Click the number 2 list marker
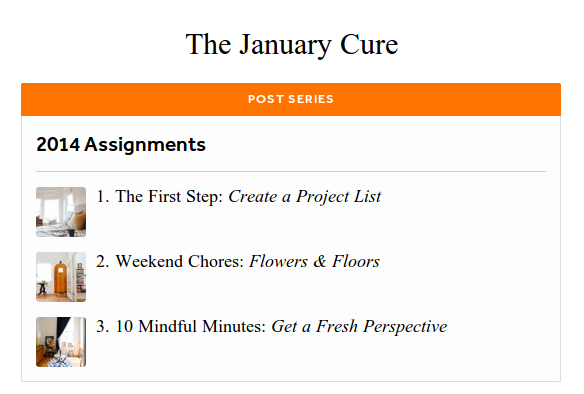584x394 pixels. pos(103,261)
